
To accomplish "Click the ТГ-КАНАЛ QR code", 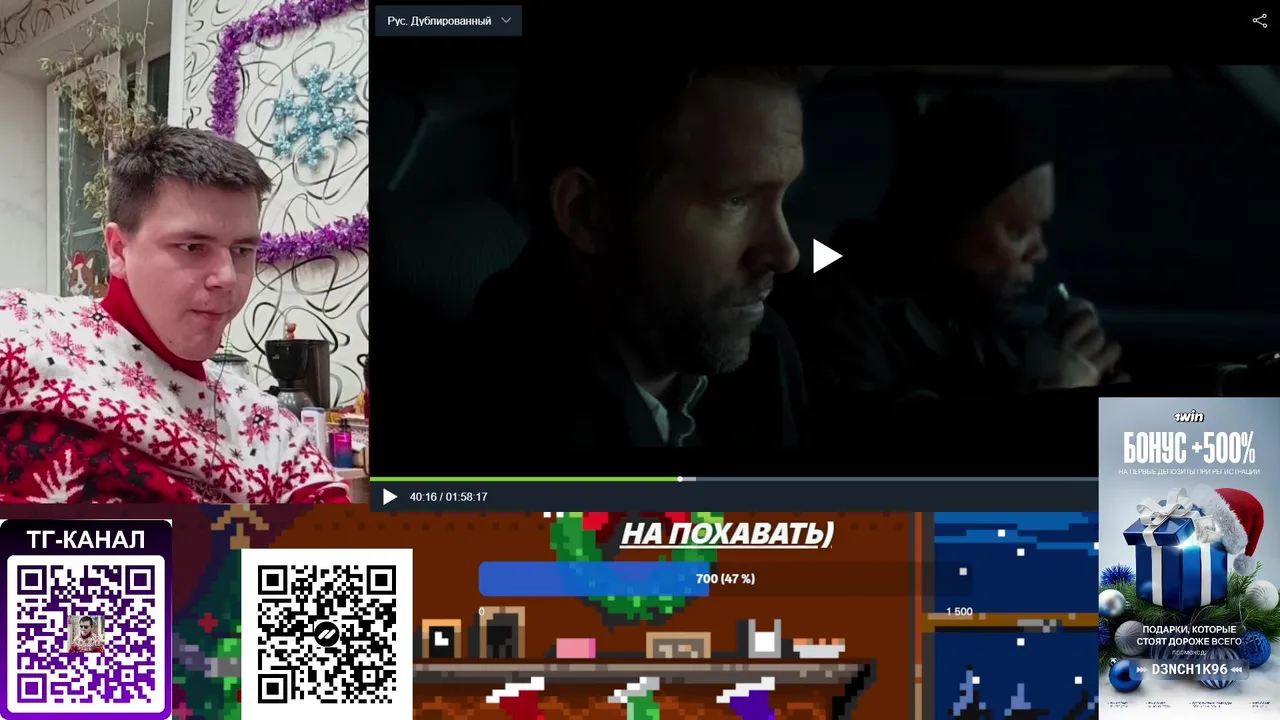I will coord(86,632).
